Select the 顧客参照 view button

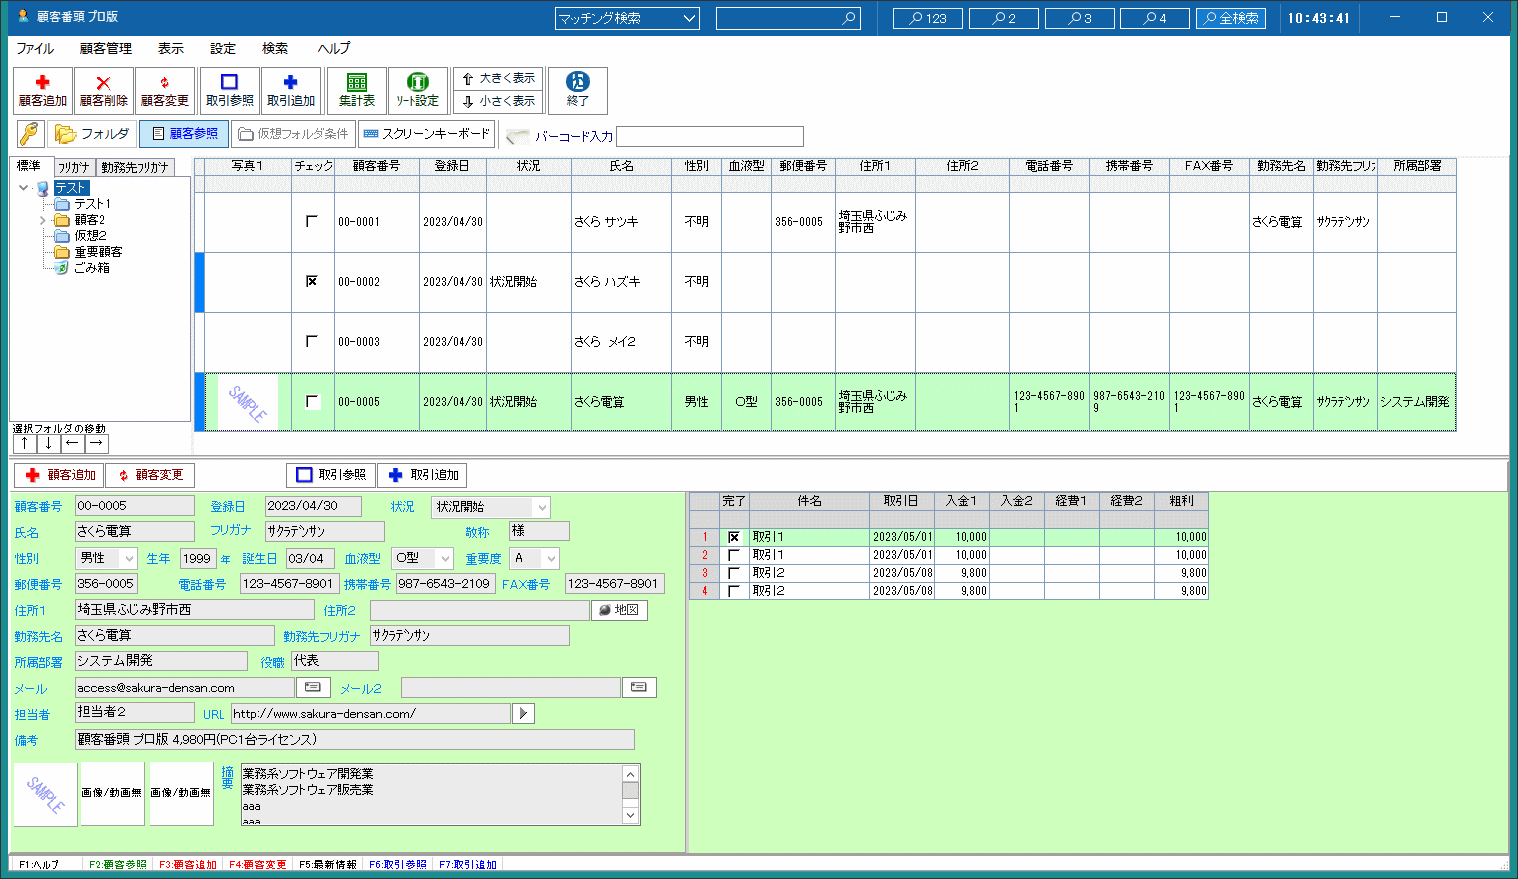pos(184,134)
